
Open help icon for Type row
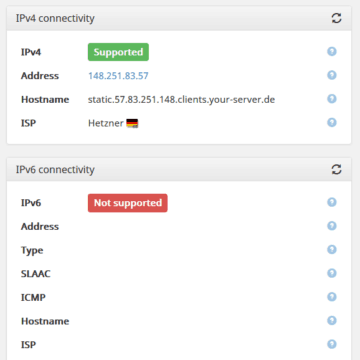coord(332,249)
